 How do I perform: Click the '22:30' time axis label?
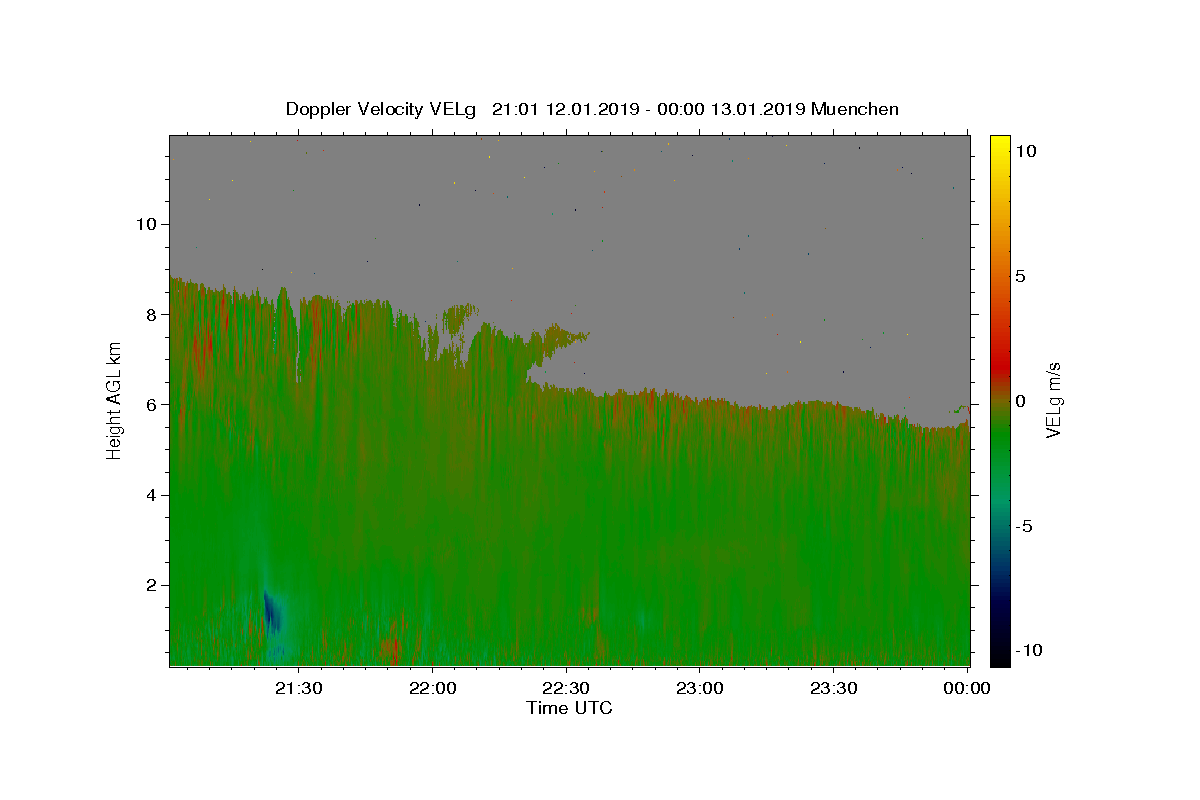click(x=566, y=688)
